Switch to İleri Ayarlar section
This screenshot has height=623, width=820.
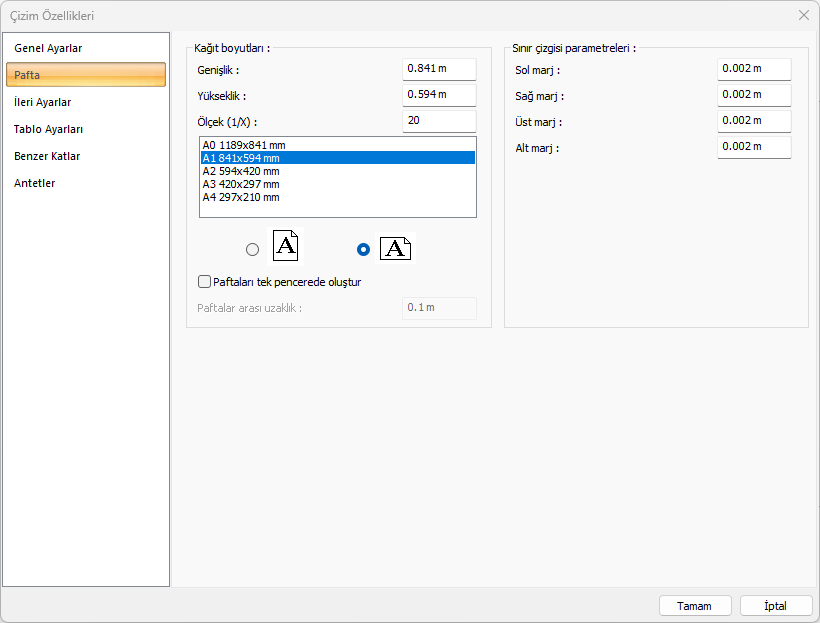42,102
